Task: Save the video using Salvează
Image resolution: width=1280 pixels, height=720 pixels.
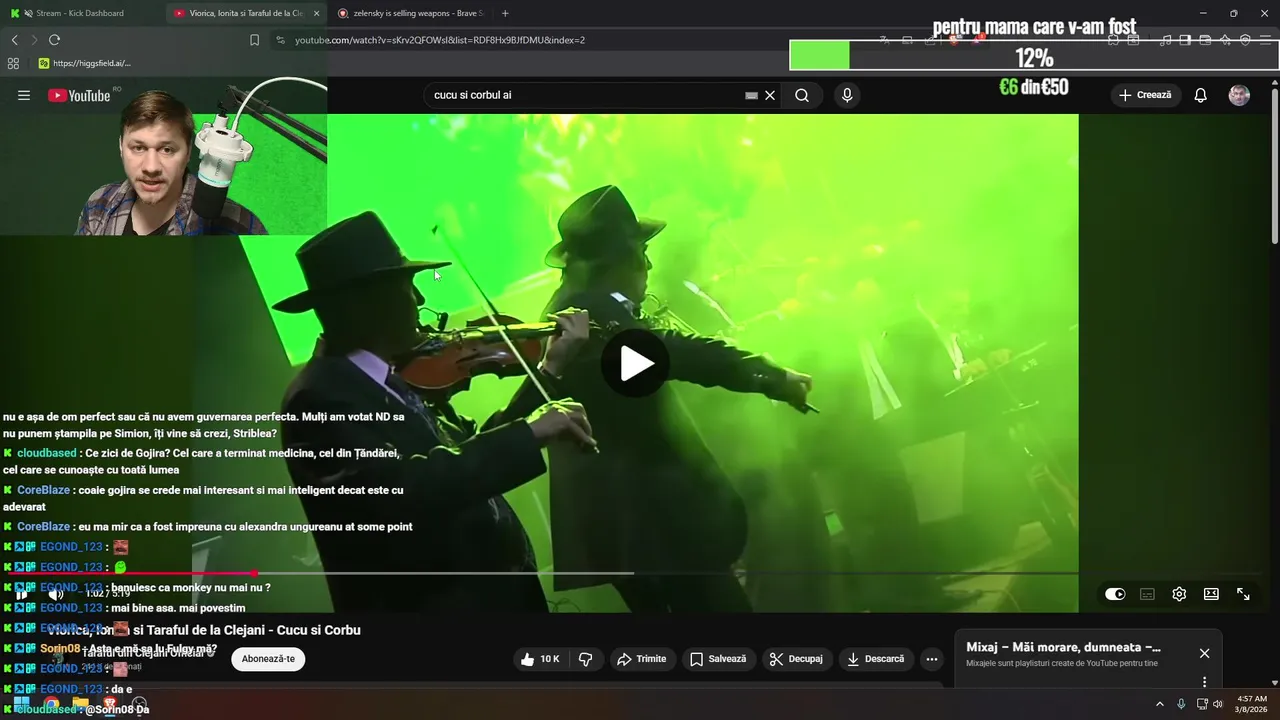Action: pos(718,659)
